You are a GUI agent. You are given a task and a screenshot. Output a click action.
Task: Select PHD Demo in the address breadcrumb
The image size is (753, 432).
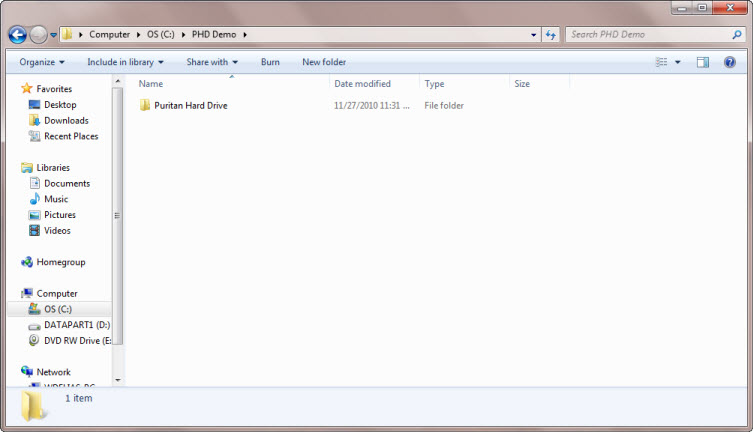(214, 35)
